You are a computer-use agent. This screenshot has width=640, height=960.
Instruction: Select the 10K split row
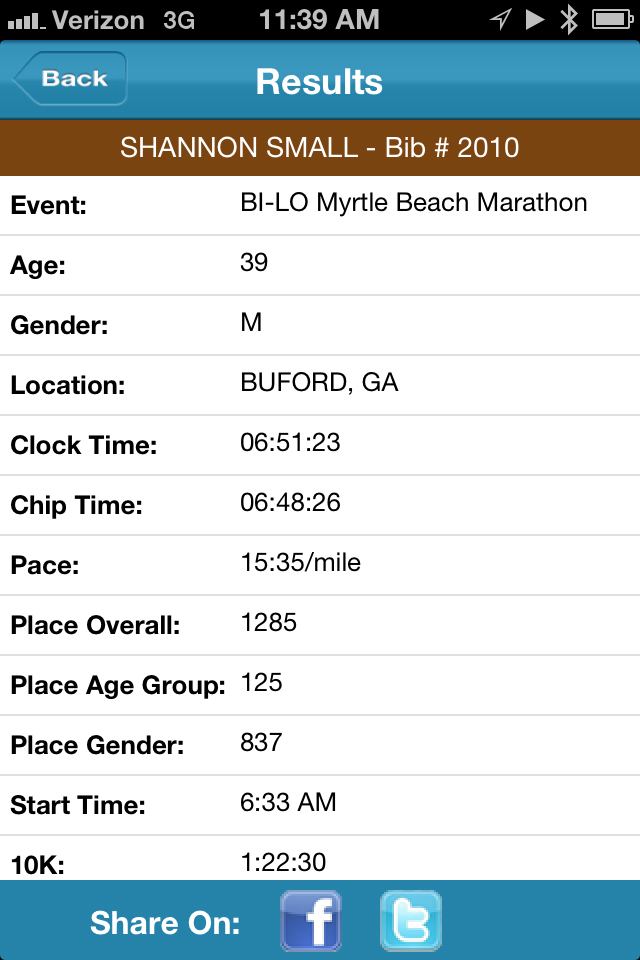[320, 858]
